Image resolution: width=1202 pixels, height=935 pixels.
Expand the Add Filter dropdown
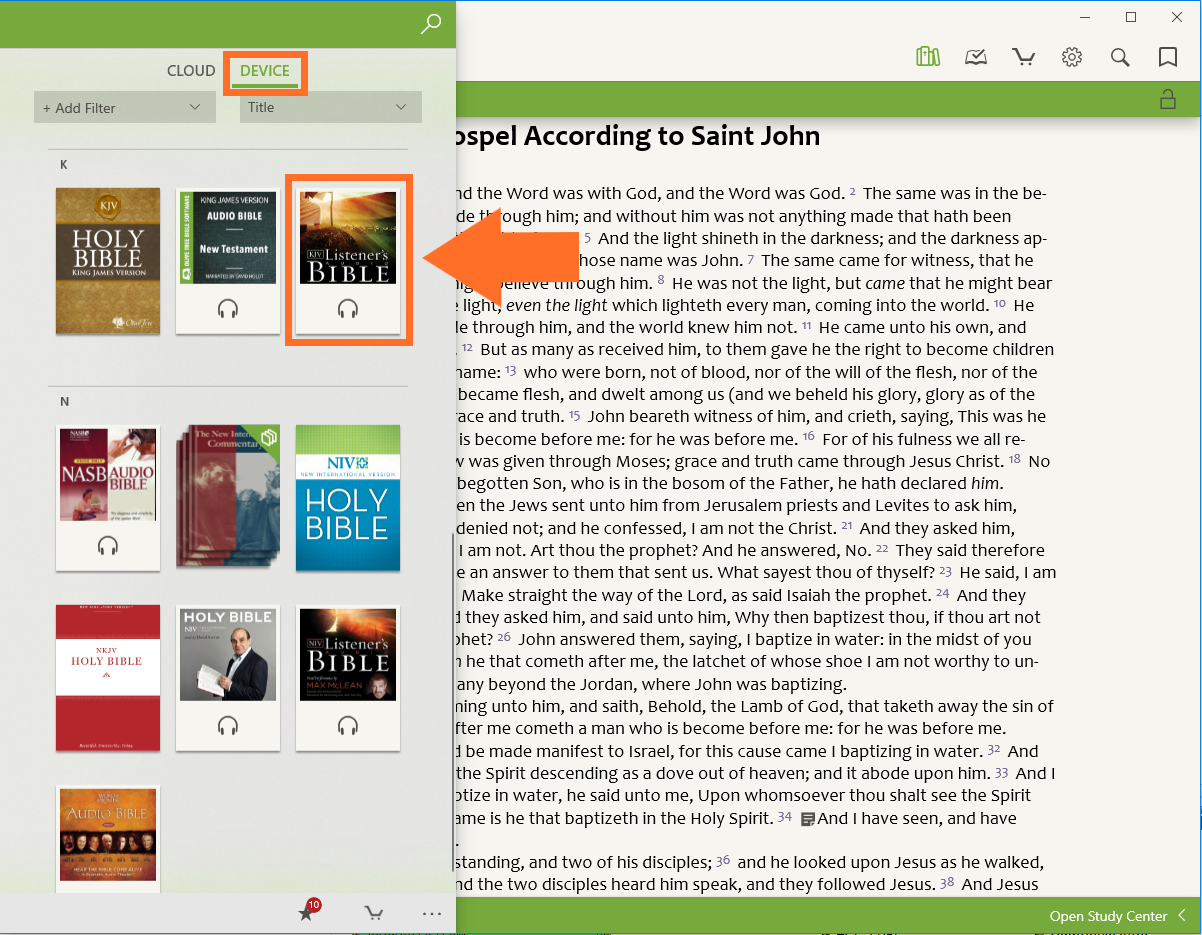pyautogui.click(x=124, y=107)
